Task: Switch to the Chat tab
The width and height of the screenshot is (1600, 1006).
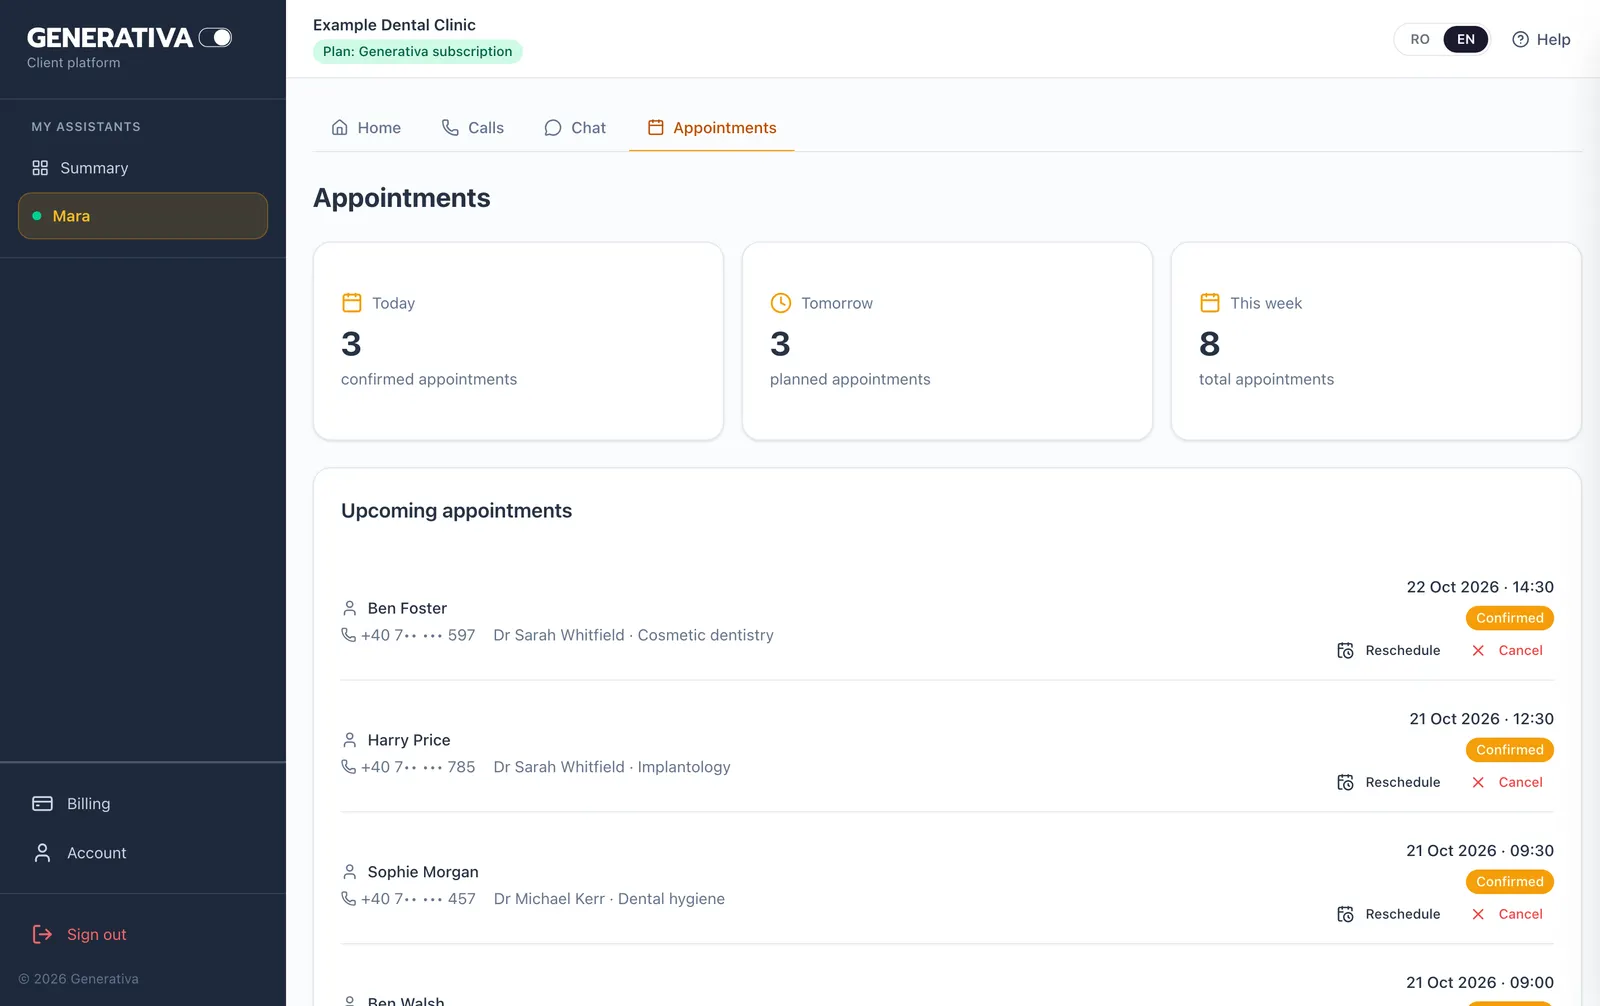Action: (x=575, y=128)
